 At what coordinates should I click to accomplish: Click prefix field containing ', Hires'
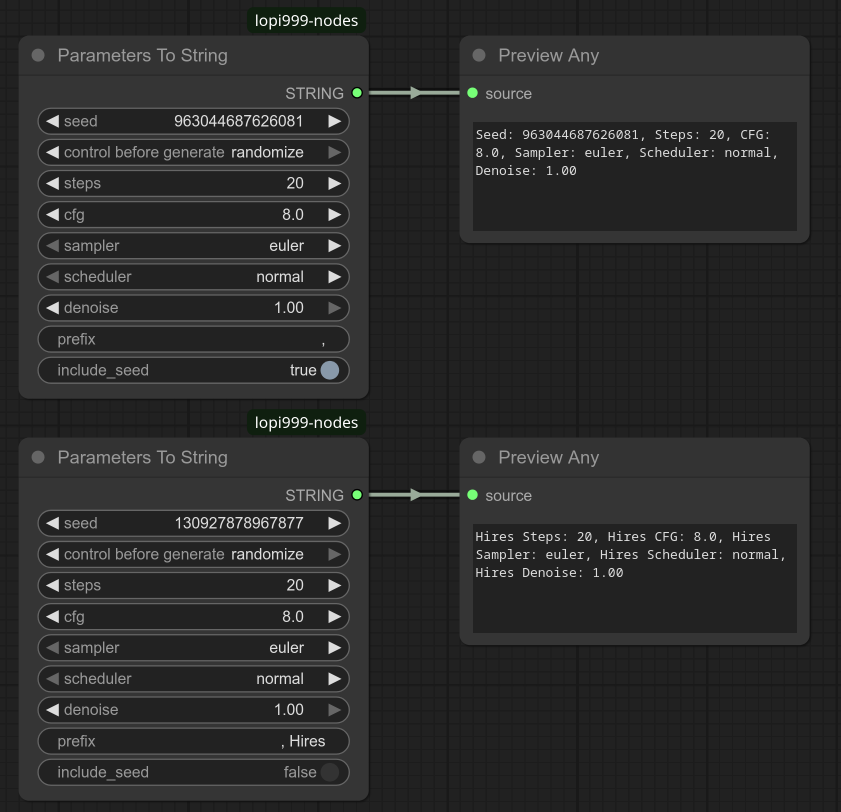[194, 741]
